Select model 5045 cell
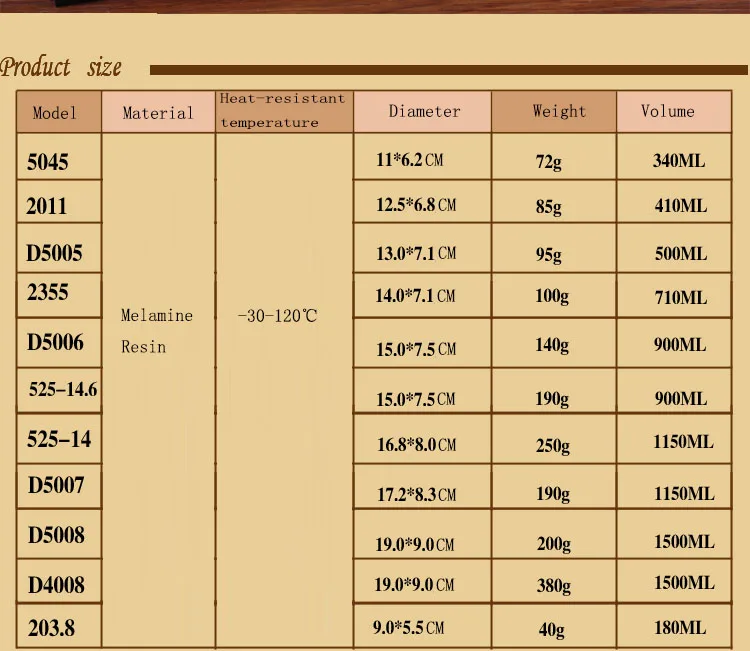This screenshot has height=651, width=750. pyautogui.click(x=59, y=157)
